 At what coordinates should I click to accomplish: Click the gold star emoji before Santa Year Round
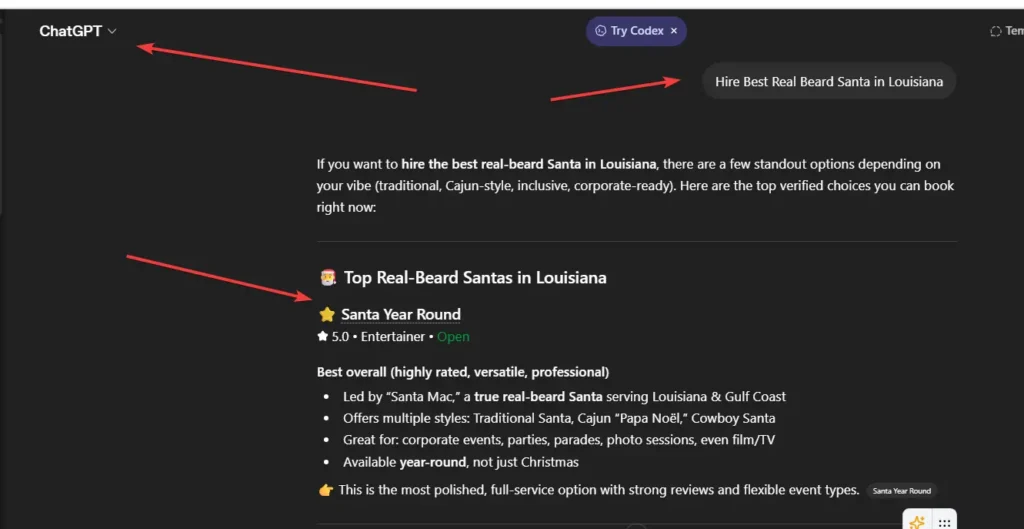point(327,315)
